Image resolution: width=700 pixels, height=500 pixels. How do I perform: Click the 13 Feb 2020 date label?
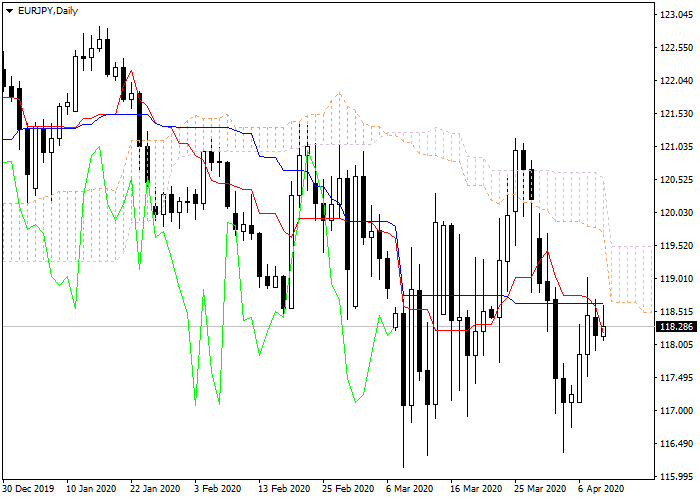tap(284, 489)
